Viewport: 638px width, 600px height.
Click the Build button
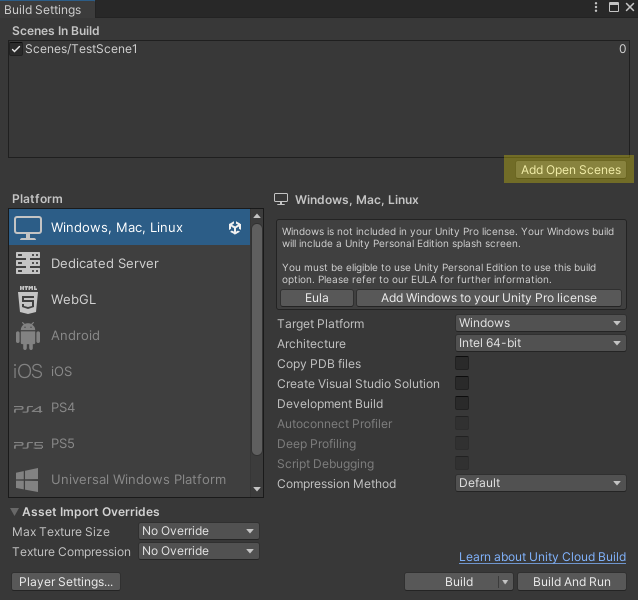pos(452,582)
